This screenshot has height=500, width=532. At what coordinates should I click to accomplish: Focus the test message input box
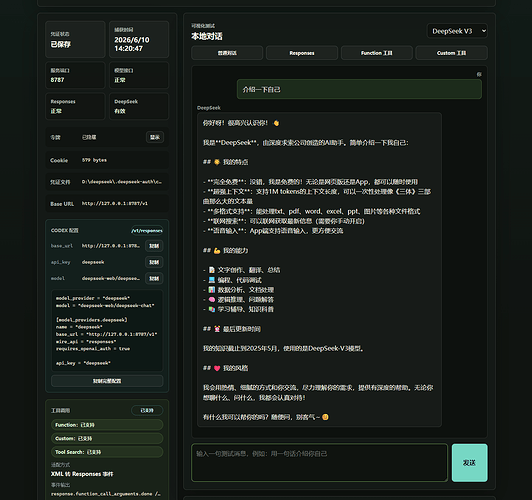pos(320,463)
